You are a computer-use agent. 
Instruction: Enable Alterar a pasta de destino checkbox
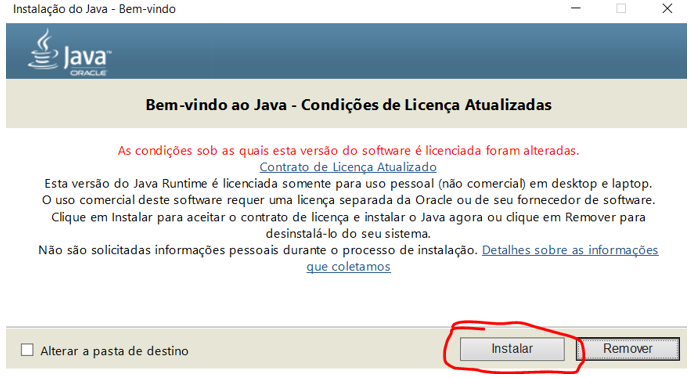(27, 350)
